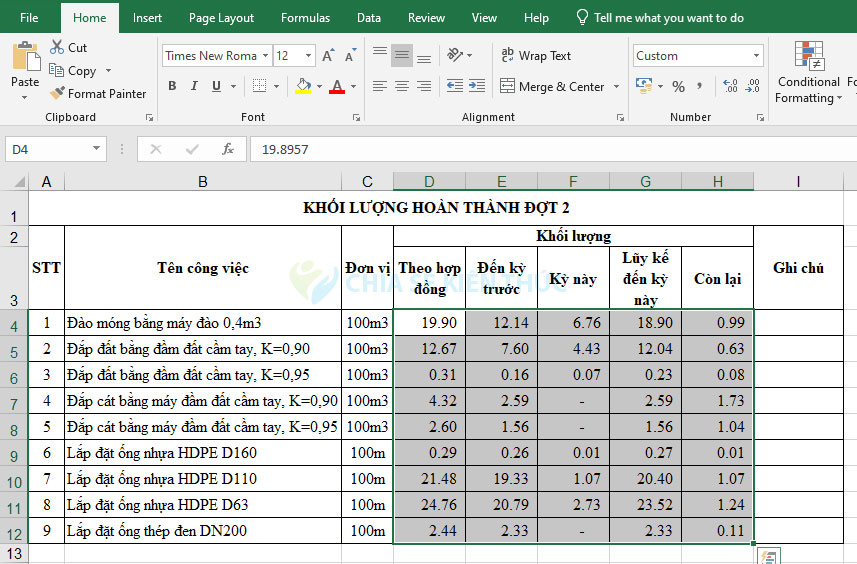Apply Accounting Number Format
Screen dimensions: 857x564
(x=644, y=86)
